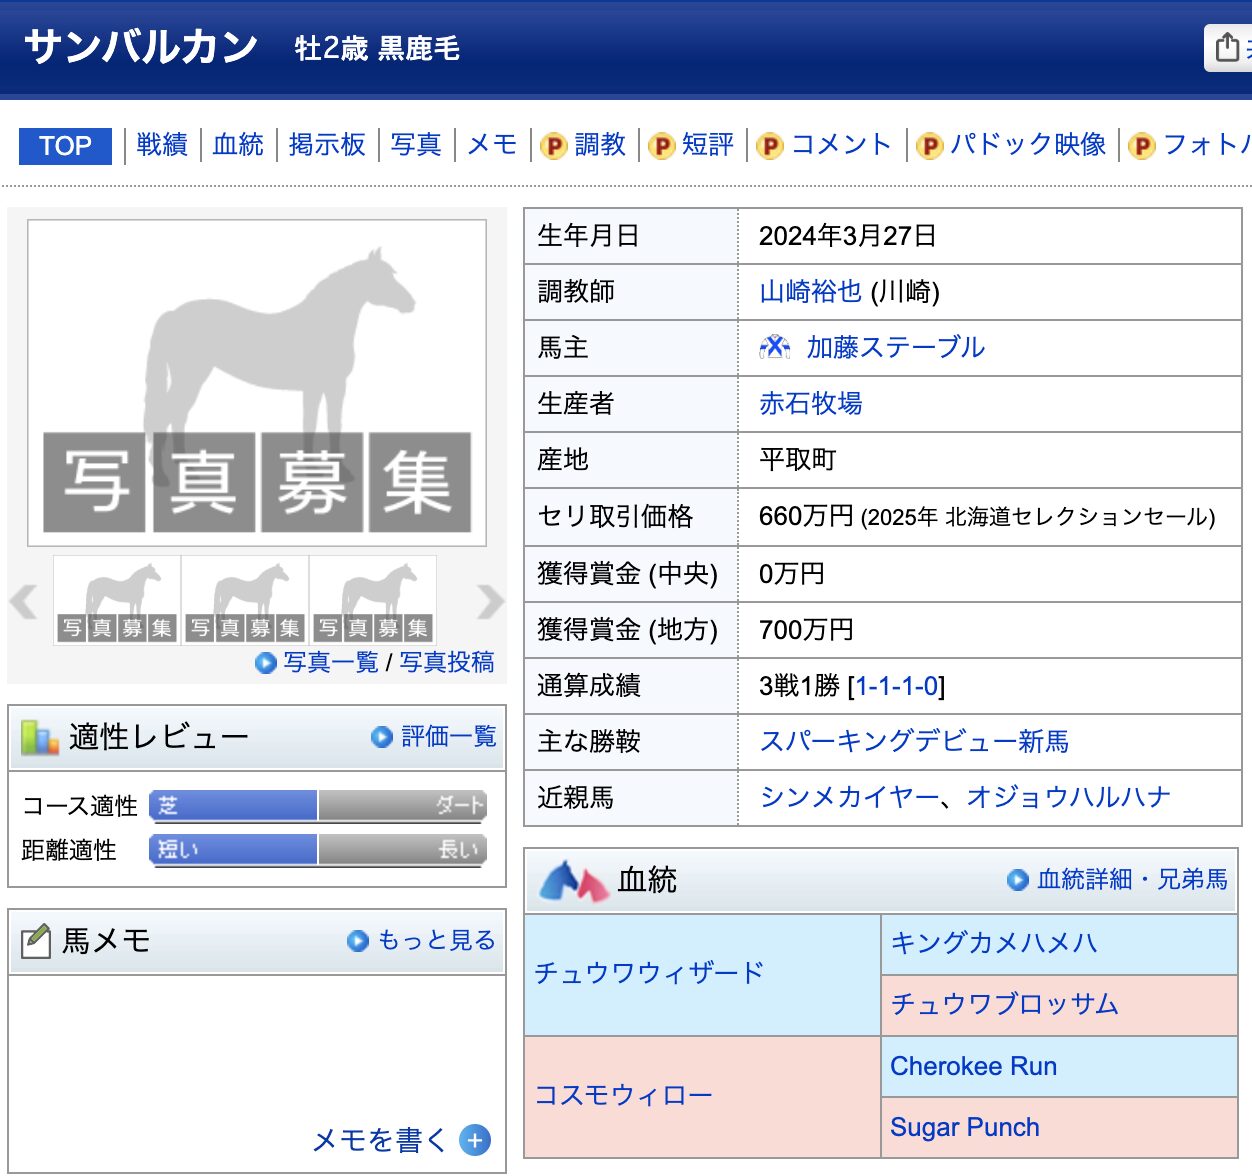Switch to the 戦績 tab
This screenshot has width=1252, height=1176.
162,145
